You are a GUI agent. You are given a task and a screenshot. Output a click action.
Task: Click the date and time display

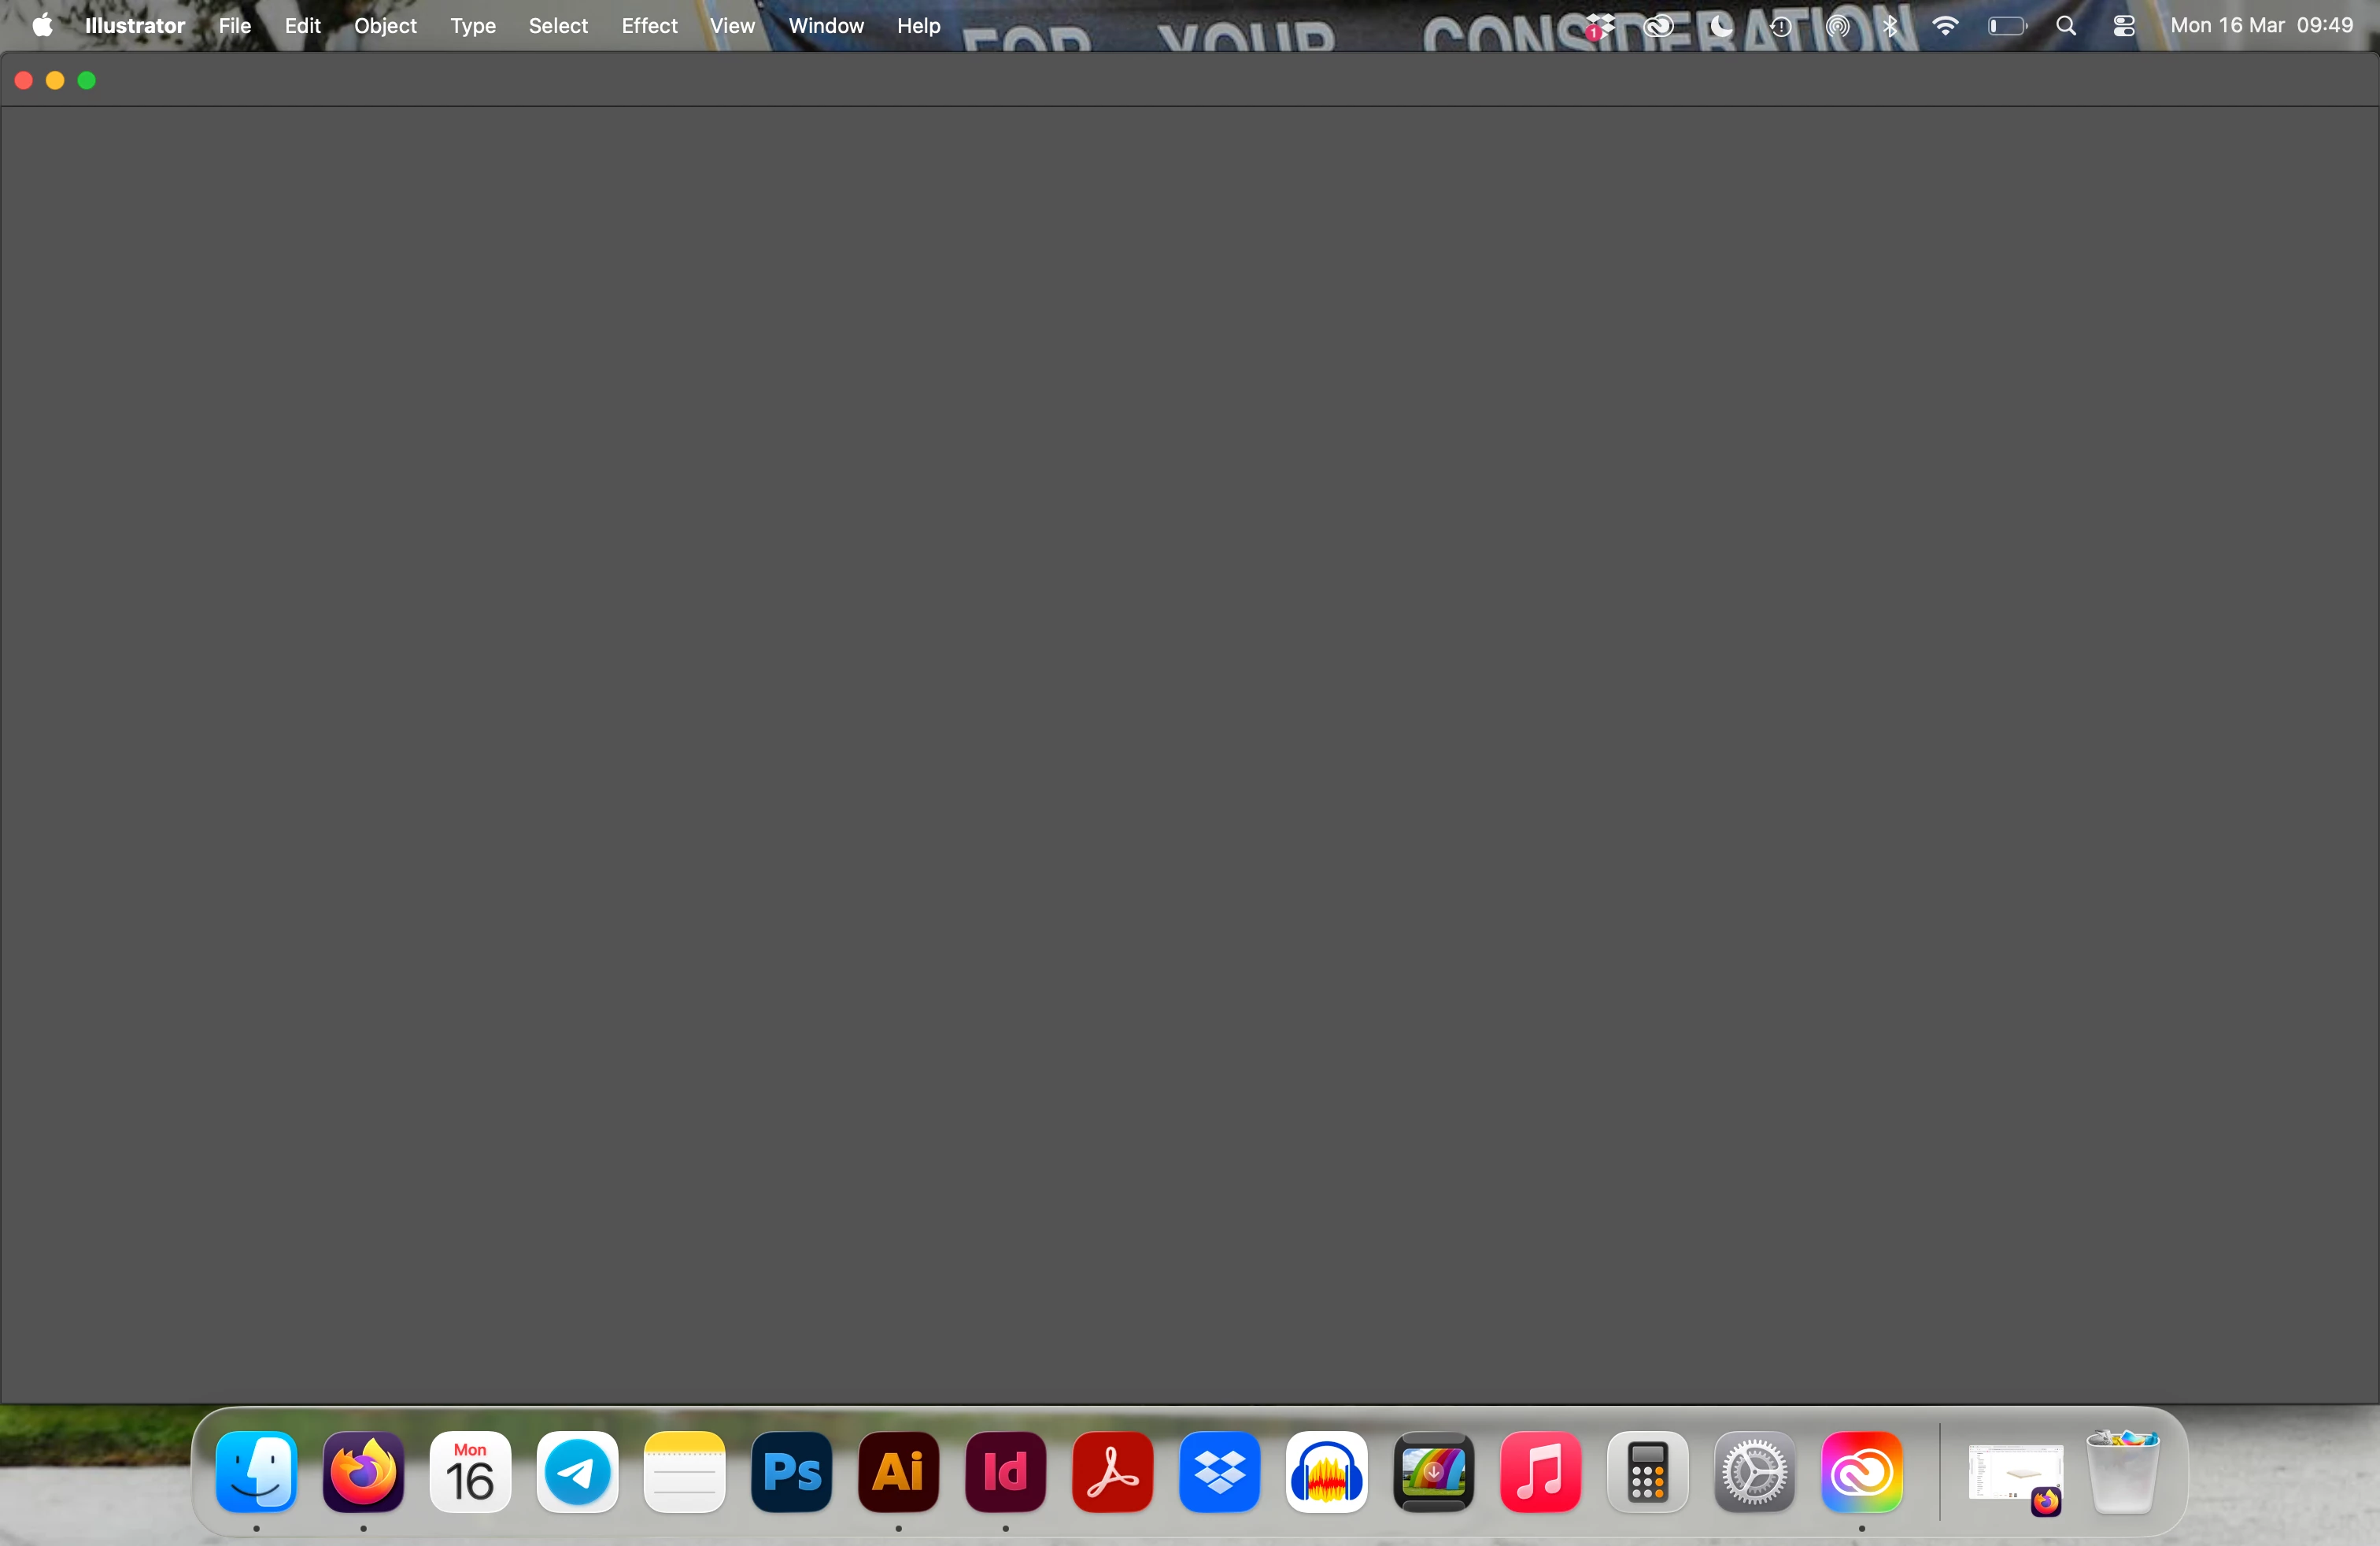(2261, 26)
